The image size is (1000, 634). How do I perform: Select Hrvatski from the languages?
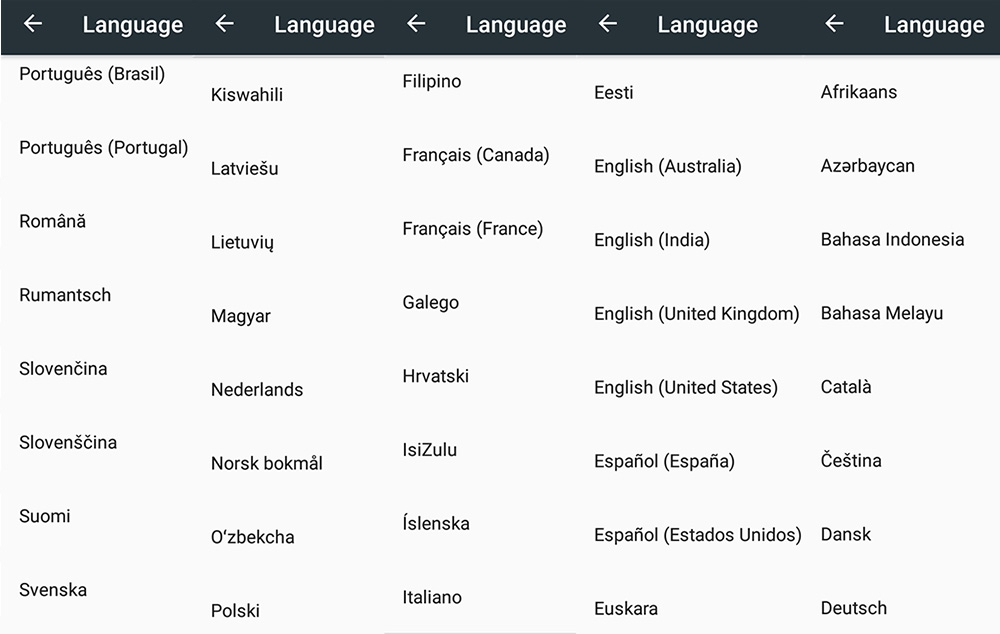pos(436,376)
